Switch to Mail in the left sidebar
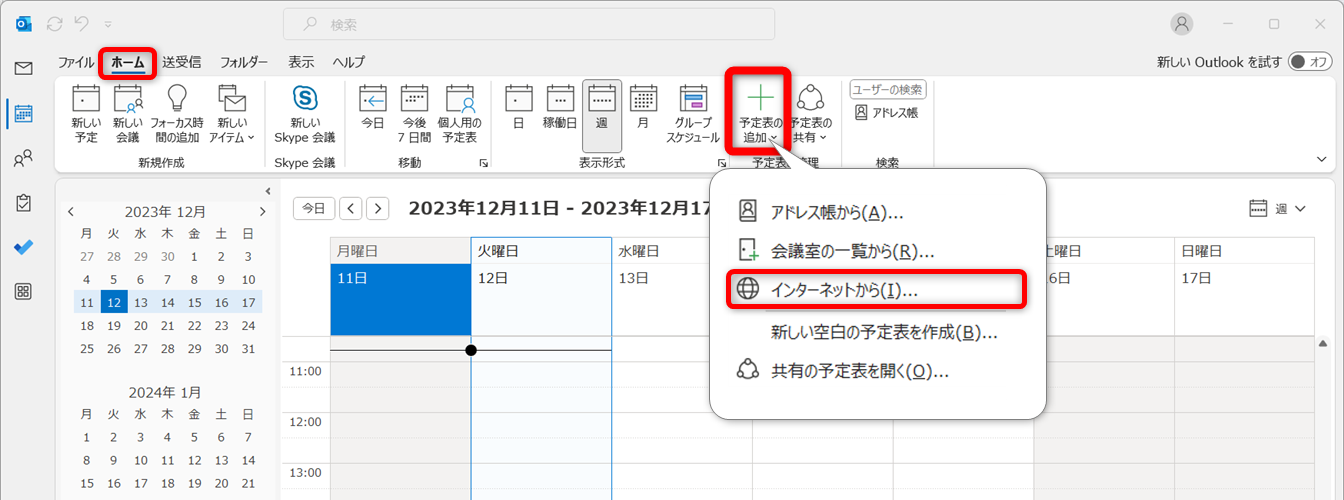This screenshot has width=1344, height=500. point(23,68)
